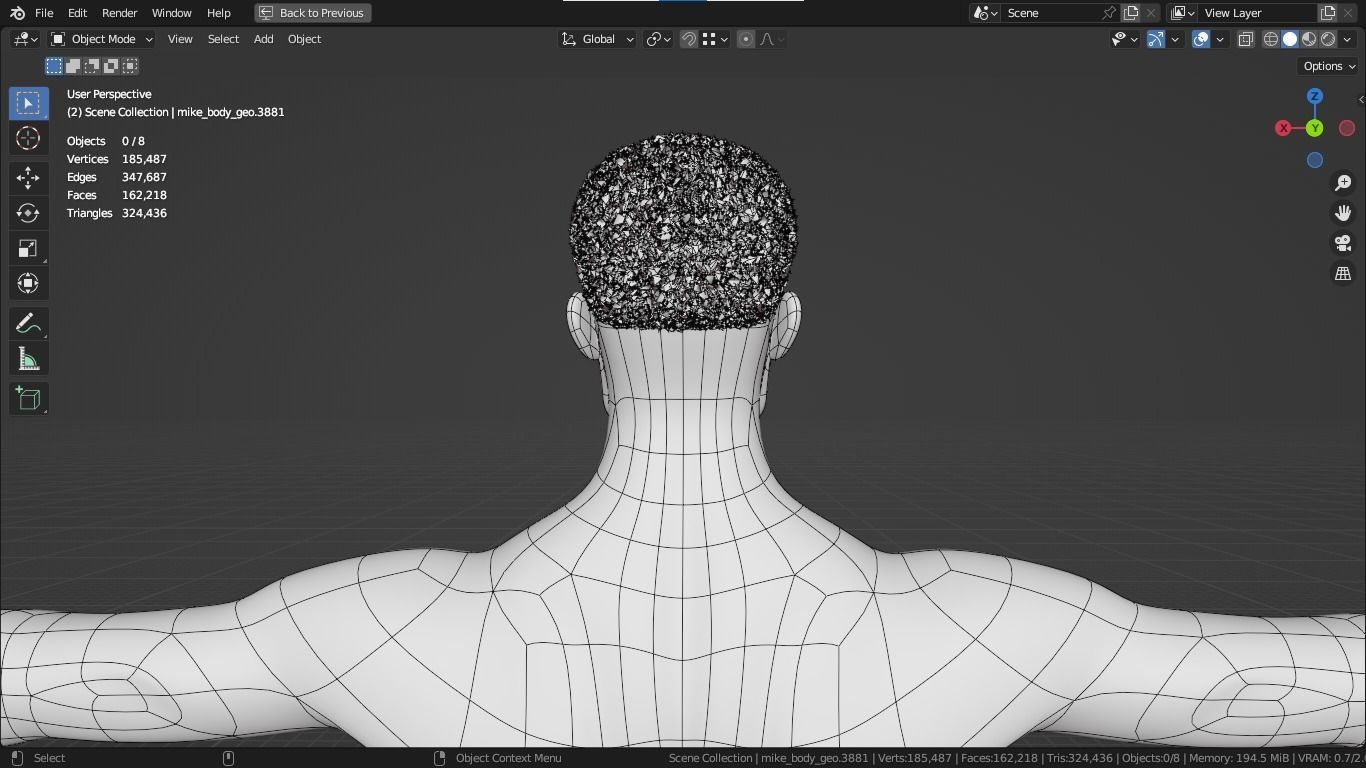
Task: Click the Blender logo menu icon
Action: (x=17, y=13)
